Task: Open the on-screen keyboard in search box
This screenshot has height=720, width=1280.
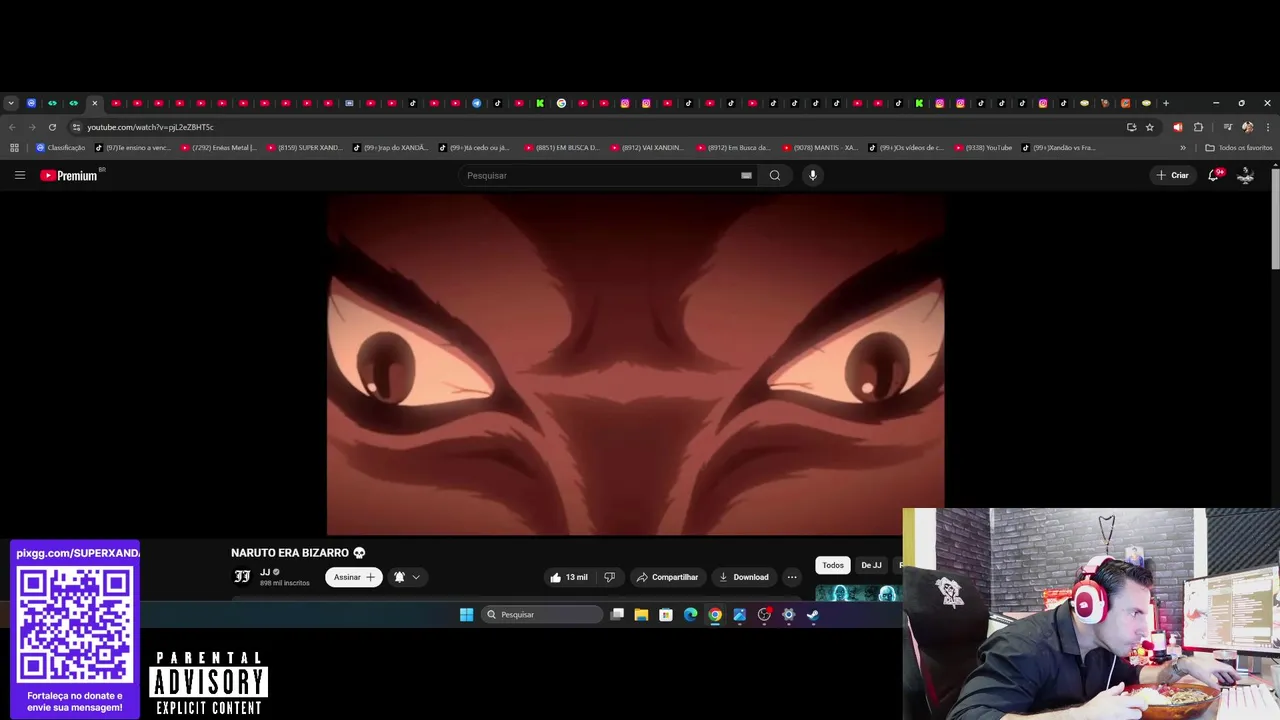Action: pyautogui.click(x=746, y=175)
